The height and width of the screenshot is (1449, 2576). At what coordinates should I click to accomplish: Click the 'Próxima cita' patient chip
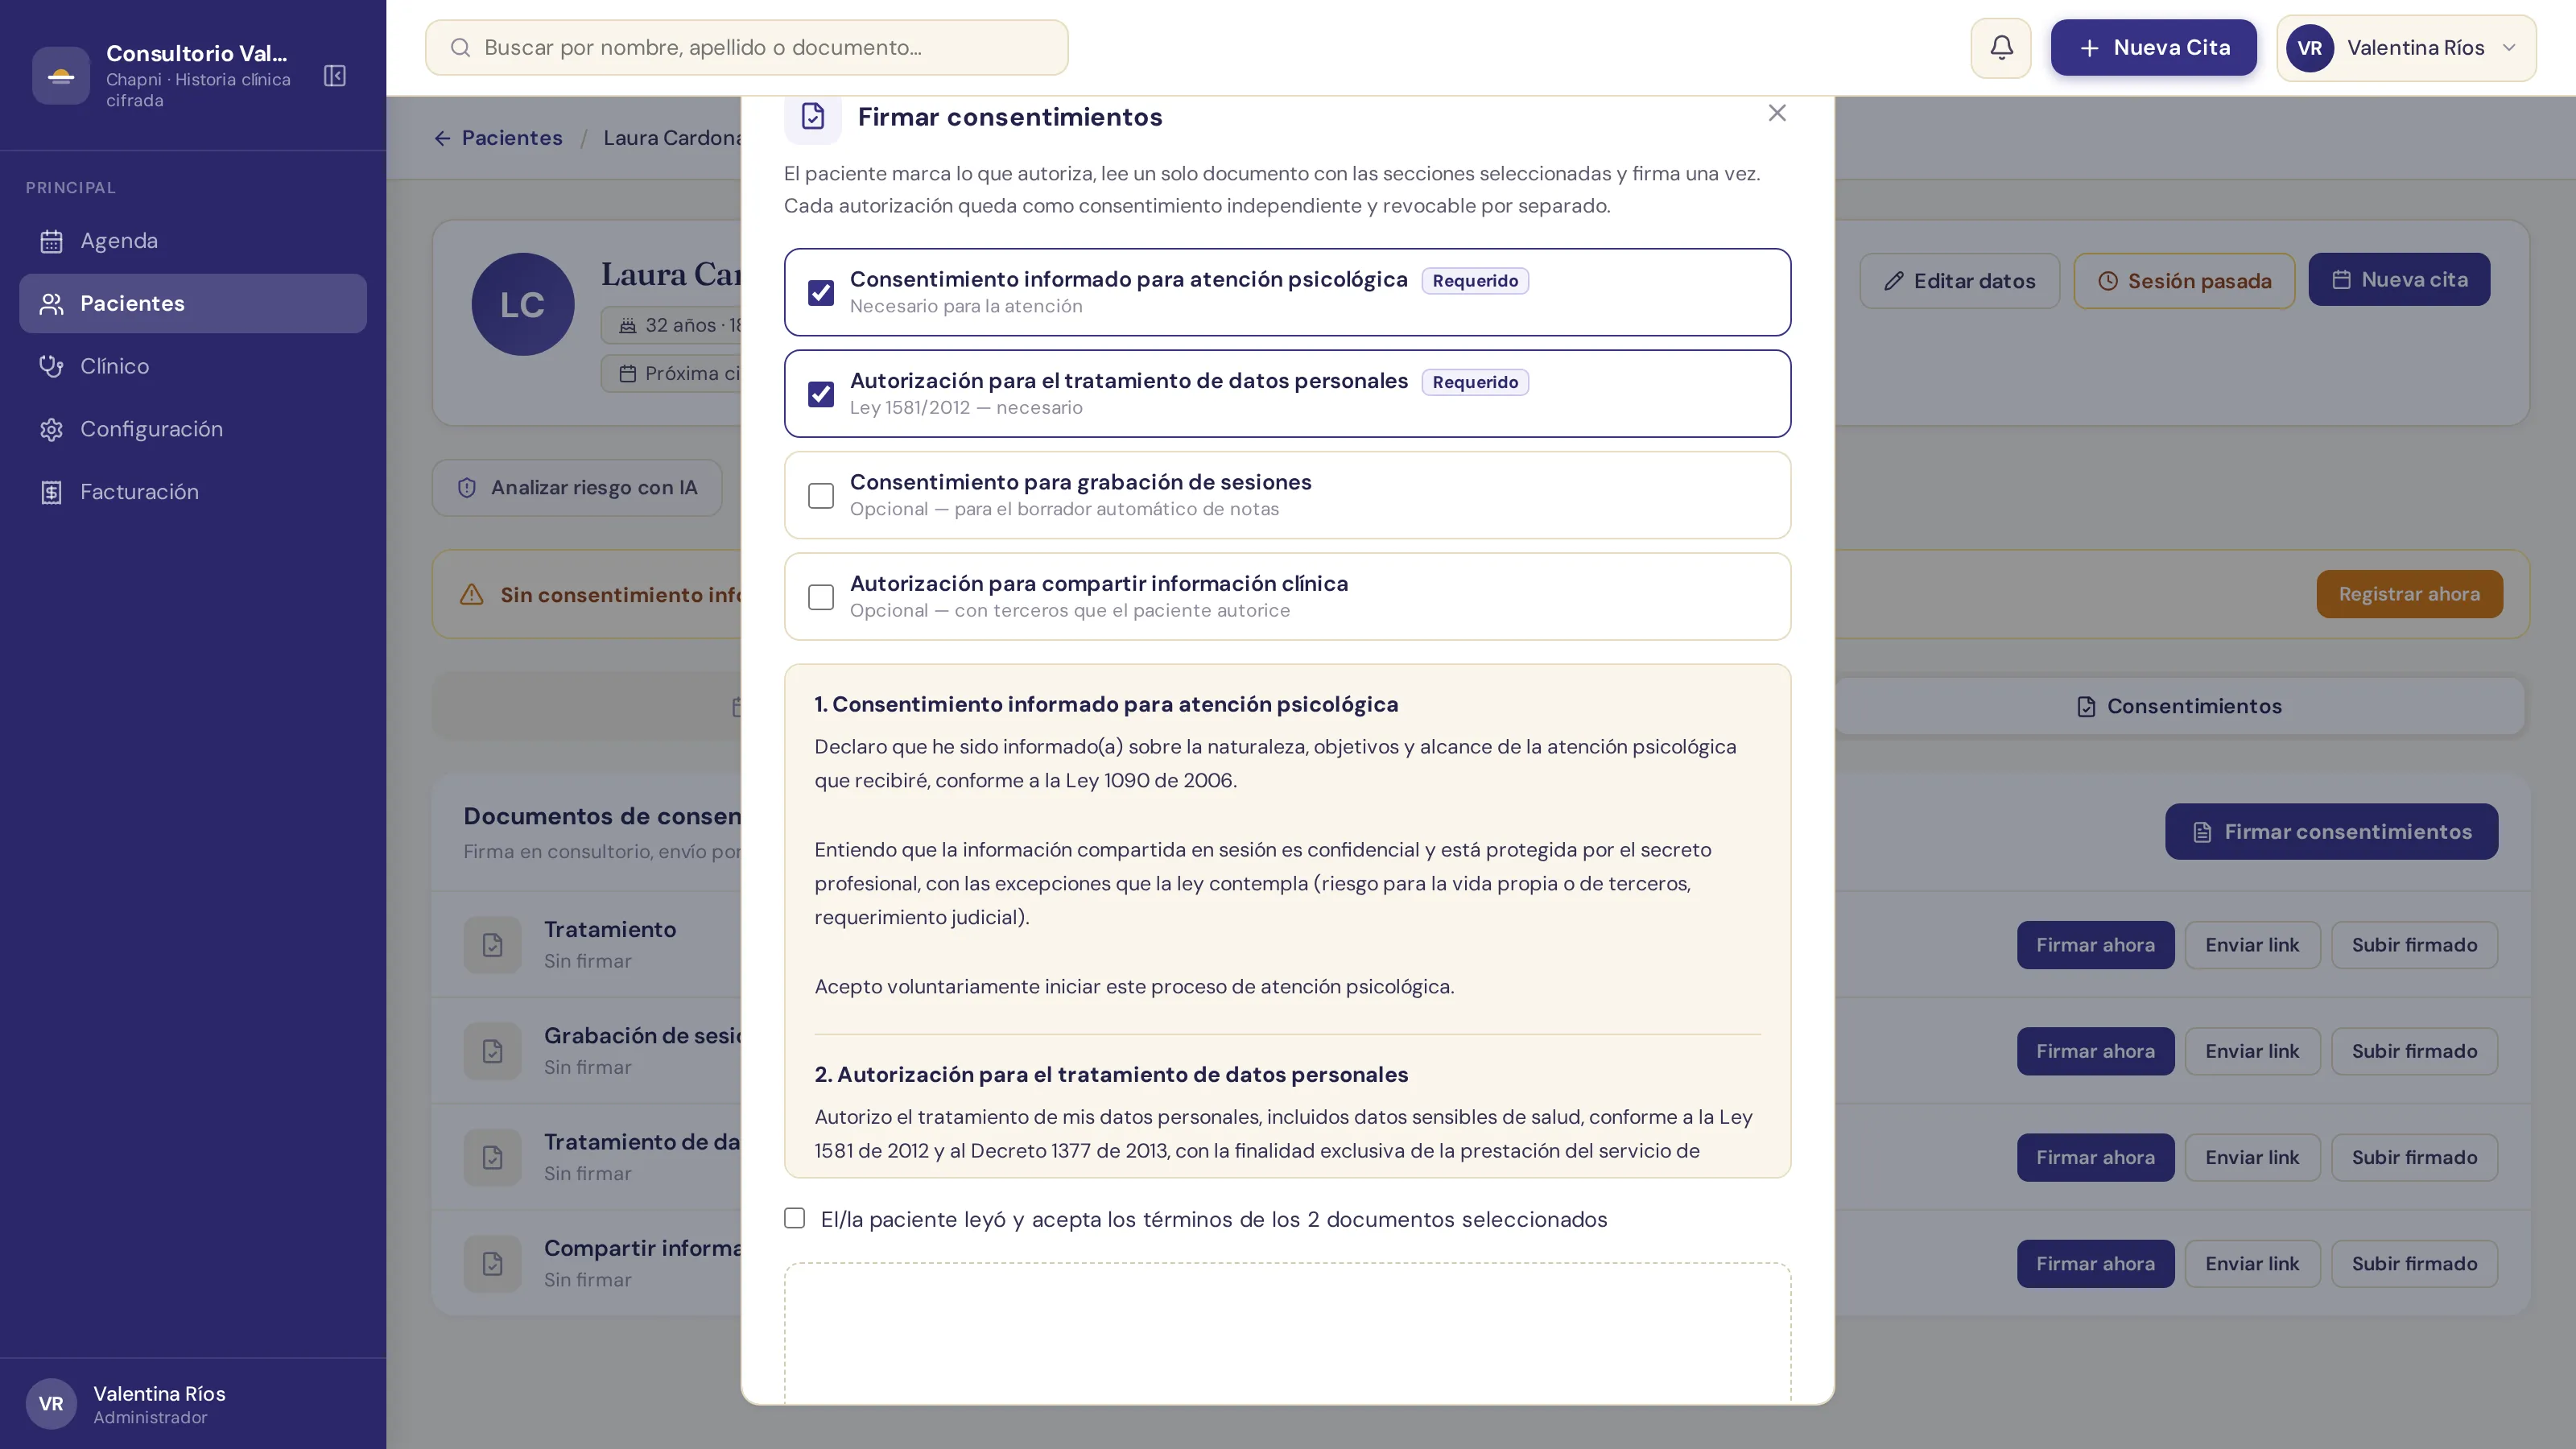[x=671, y=374]
